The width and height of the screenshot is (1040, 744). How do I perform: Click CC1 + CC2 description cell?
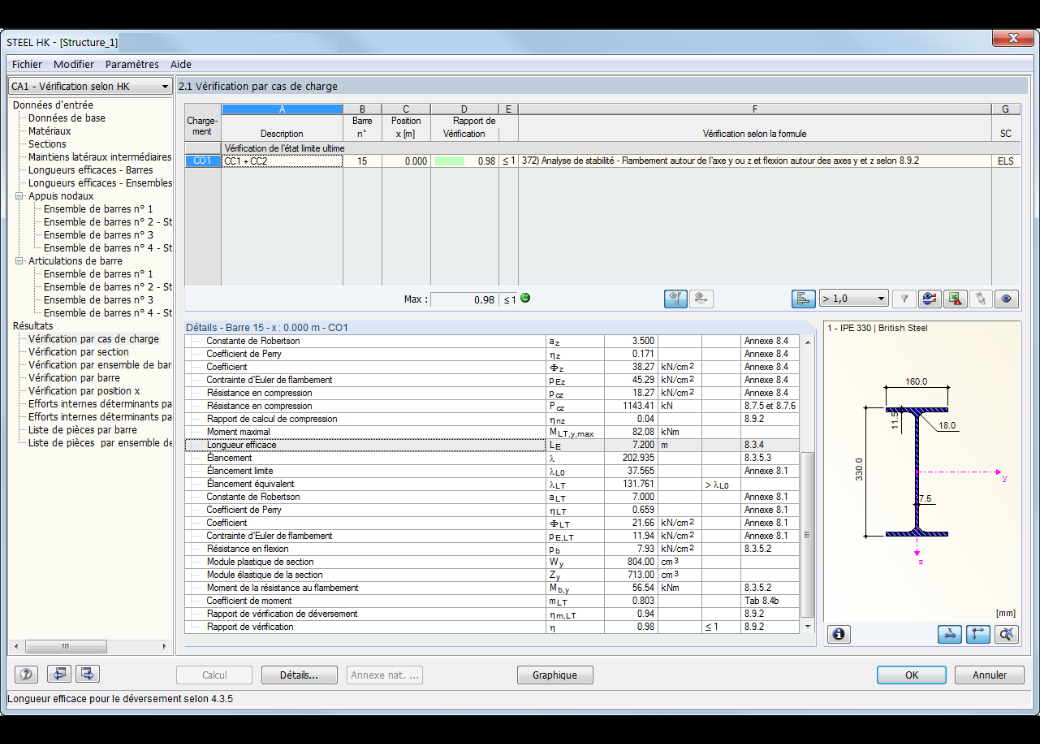[282, 161]
